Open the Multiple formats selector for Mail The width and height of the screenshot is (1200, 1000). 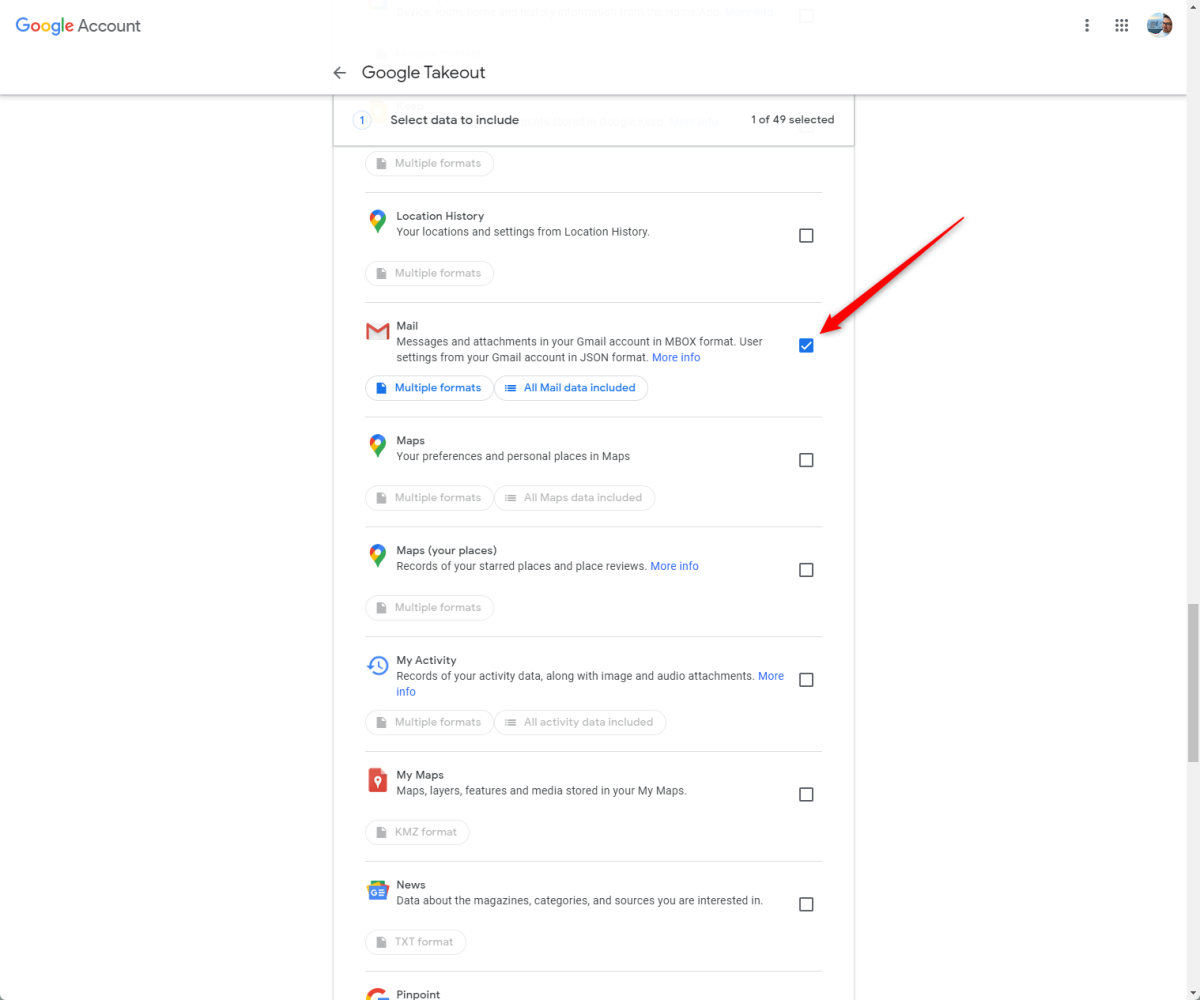(x=429, y=387)
